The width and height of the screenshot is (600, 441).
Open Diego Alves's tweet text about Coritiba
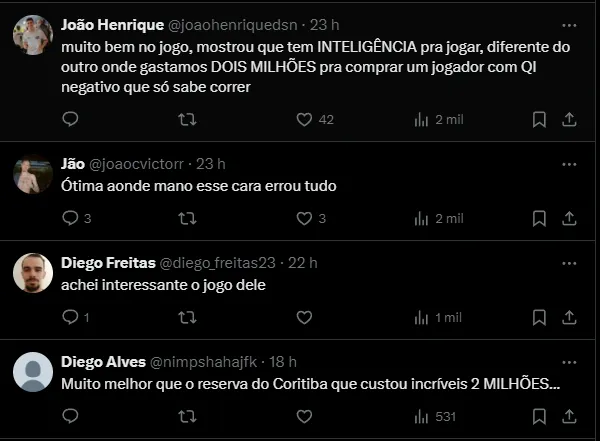click(x=310, y=384)
